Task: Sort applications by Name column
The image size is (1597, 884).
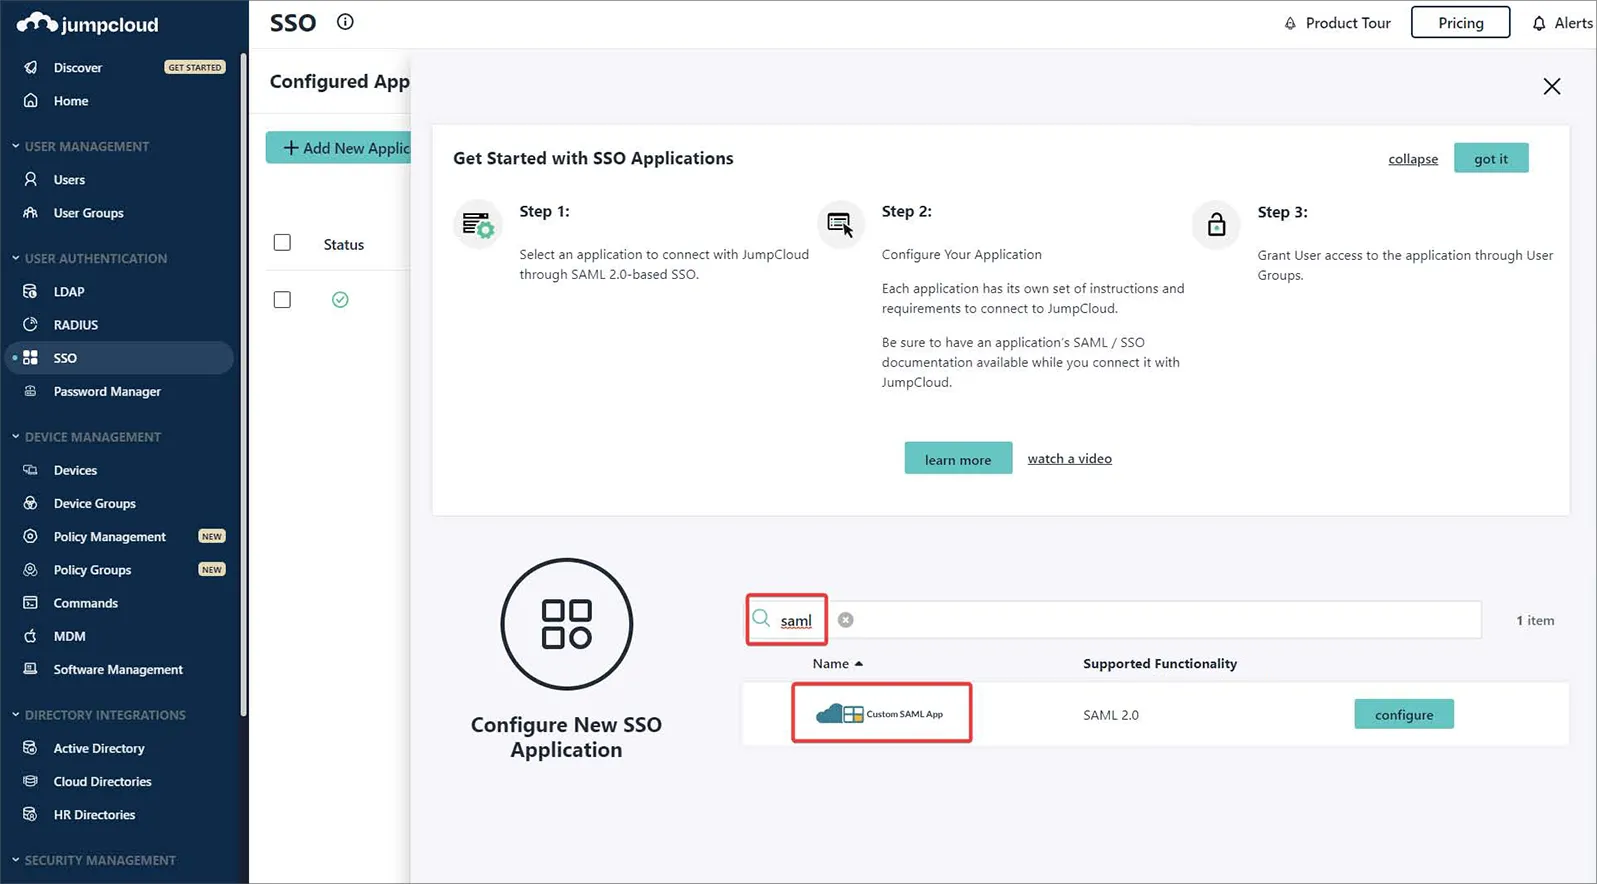Action: [838, 664]
